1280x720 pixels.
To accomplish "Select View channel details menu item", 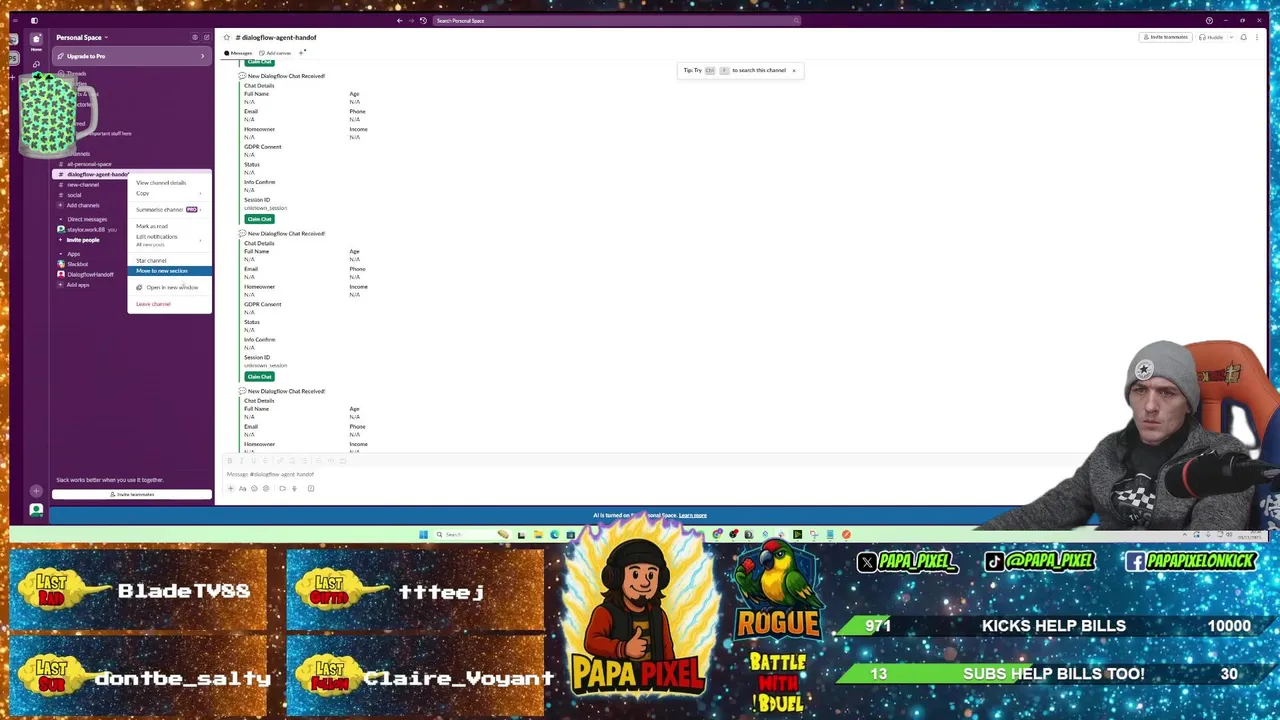I will (161, 183).
